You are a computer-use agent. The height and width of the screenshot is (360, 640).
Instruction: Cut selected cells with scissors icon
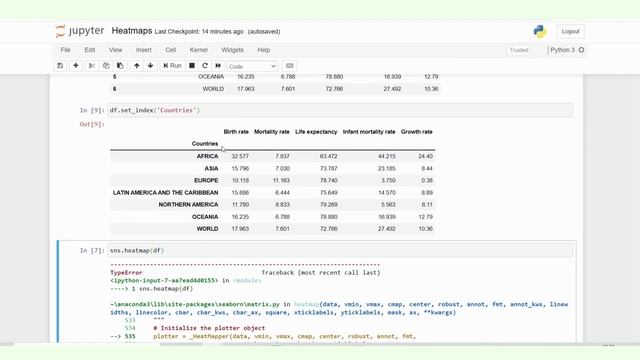(x=92, y=66)
